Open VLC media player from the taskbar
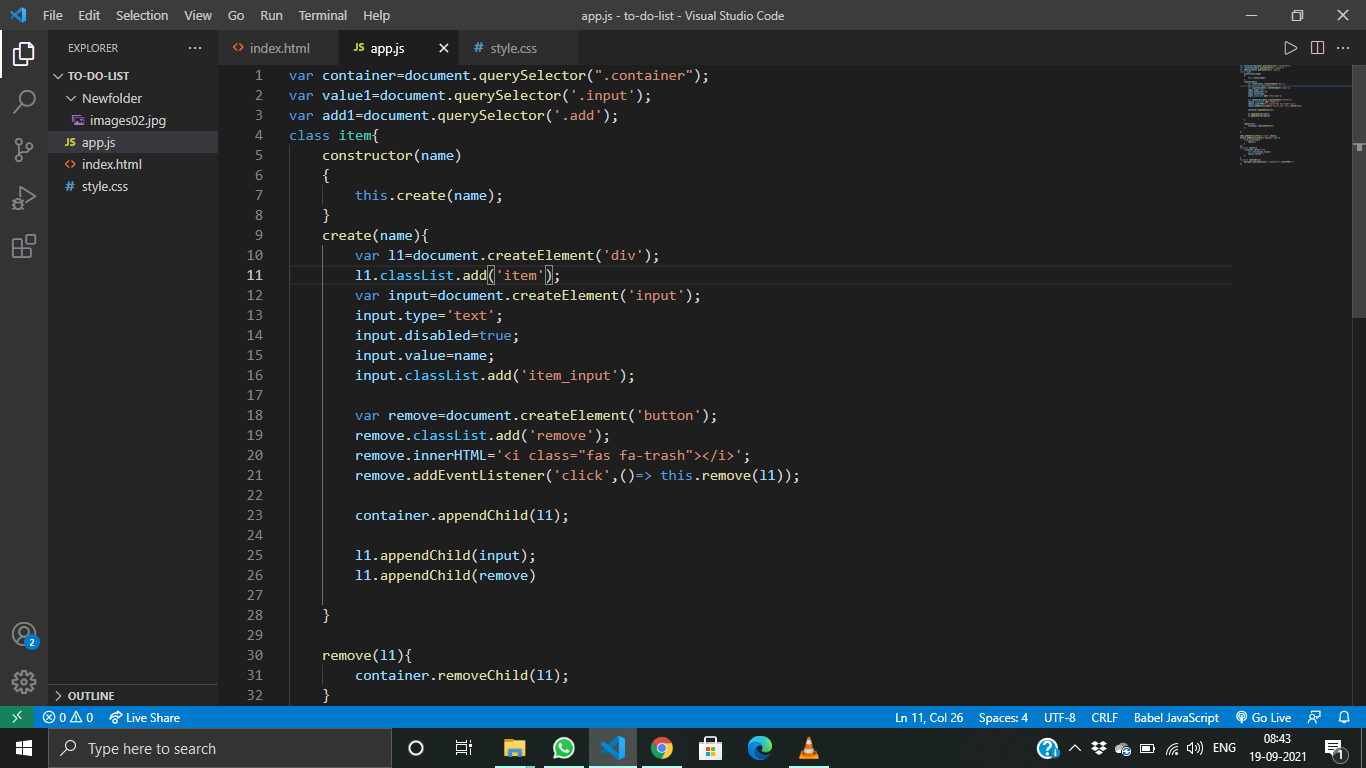 [x=809, y=748]
